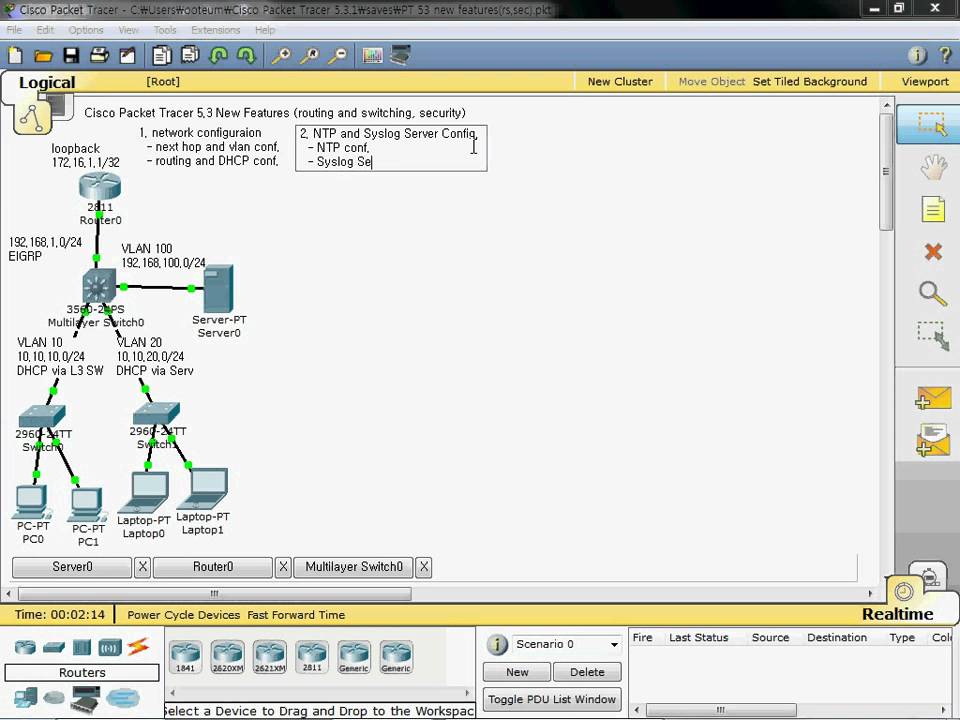
Task: Select the Routers category icon
Action: [25, 647]
